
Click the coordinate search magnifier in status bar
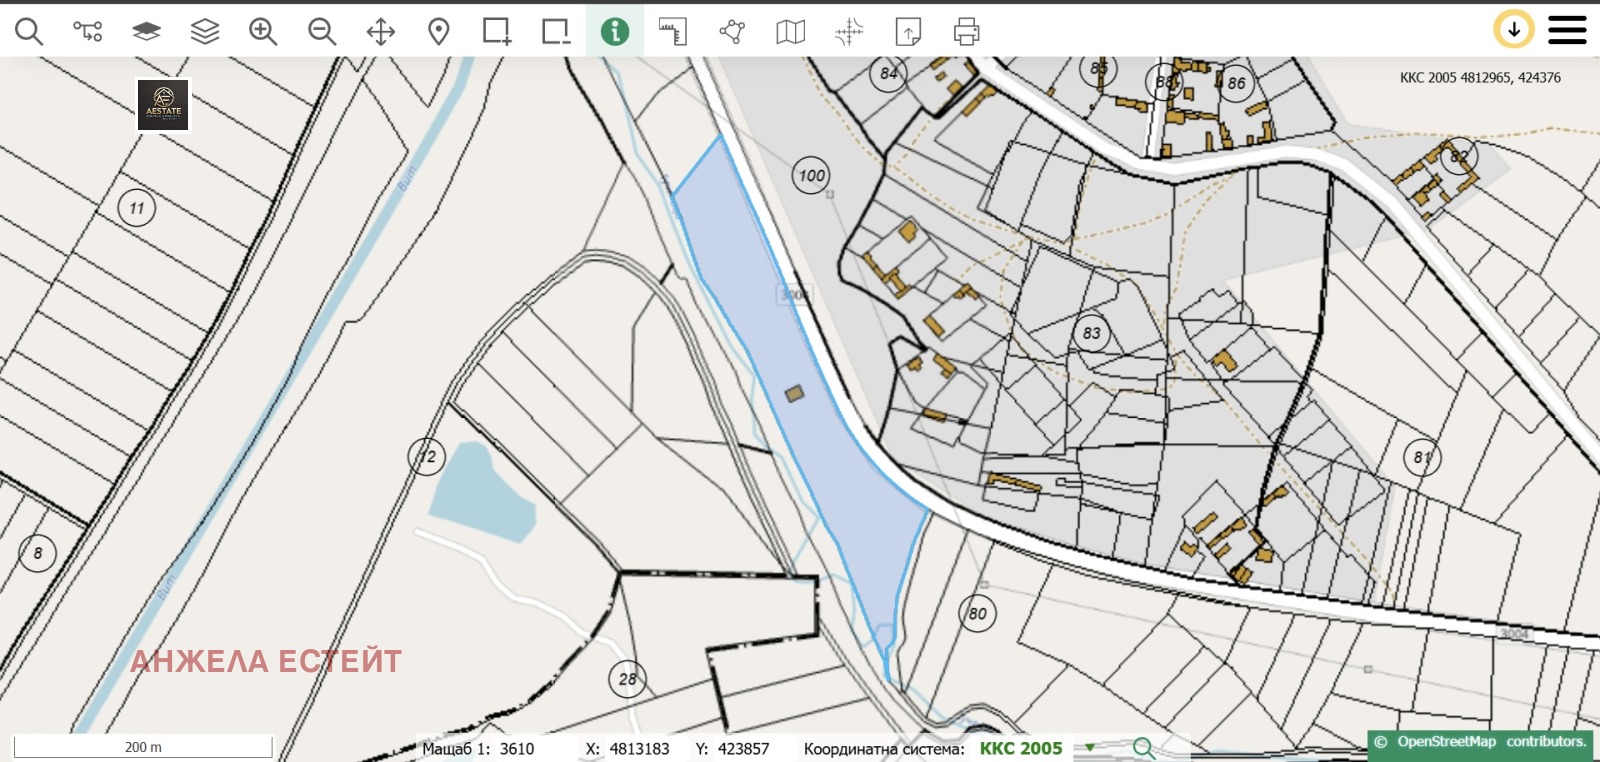pyautogui.click(x=1143, y=748)
